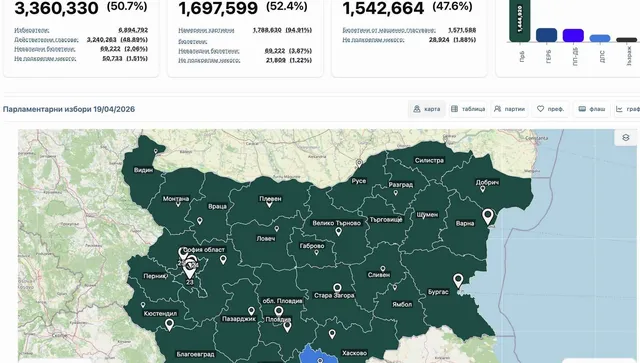
Task: Click the Burgas map pin
Action: [458, 281]
